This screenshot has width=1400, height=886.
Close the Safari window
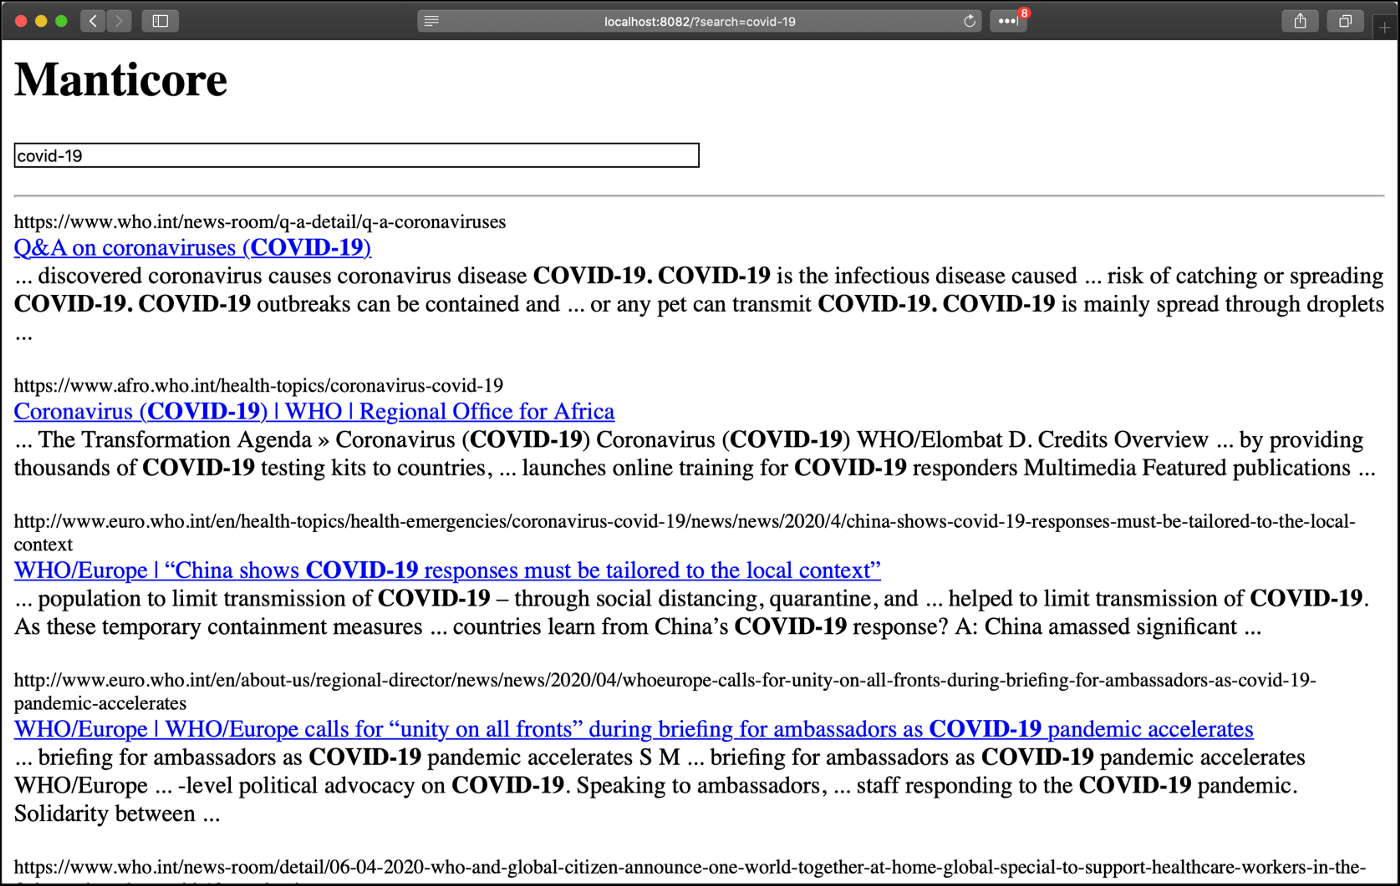pyautogui.click(x=20, y=21)
